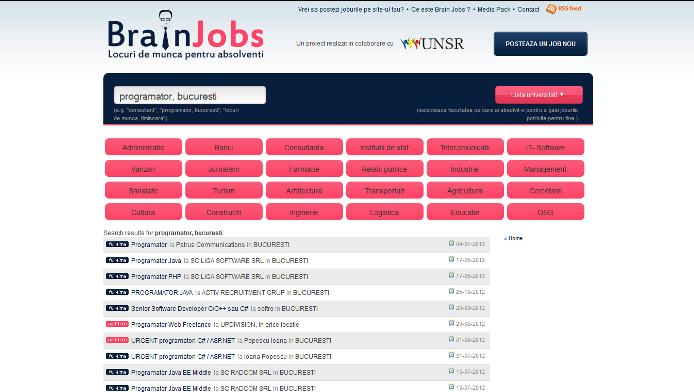Click the search keywords input field

click(x=190, y=95)
